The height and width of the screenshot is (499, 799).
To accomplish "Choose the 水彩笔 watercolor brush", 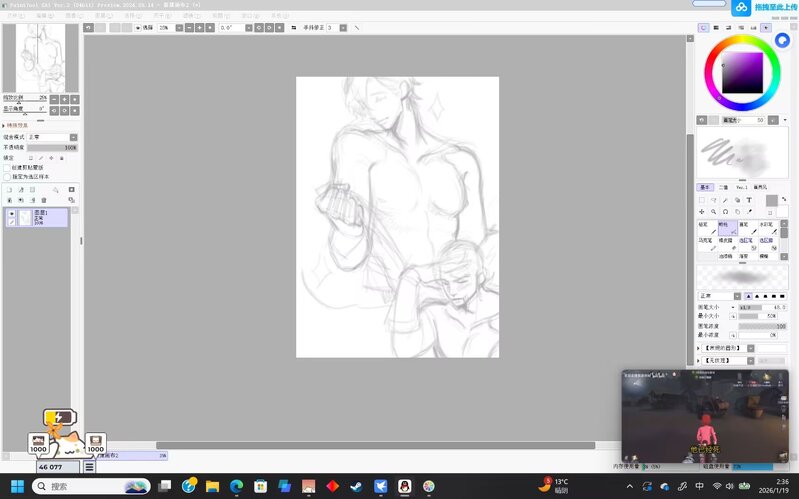I will (768, 228).
